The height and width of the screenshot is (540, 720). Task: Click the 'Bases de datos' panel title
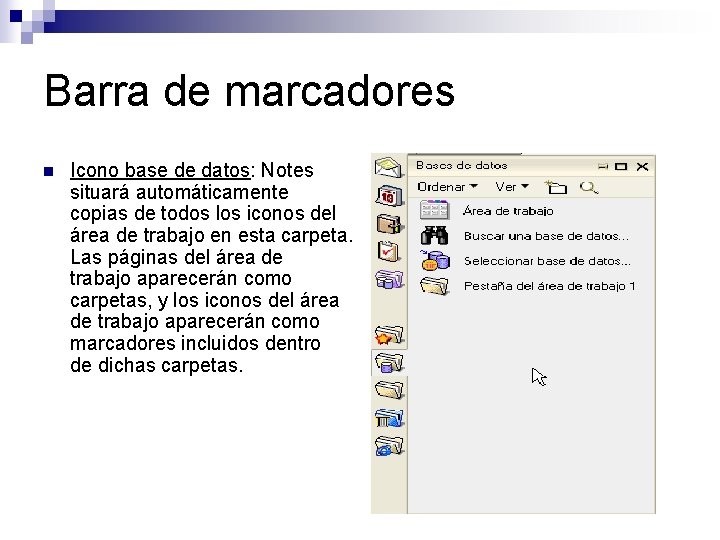[x=461, y=165]
